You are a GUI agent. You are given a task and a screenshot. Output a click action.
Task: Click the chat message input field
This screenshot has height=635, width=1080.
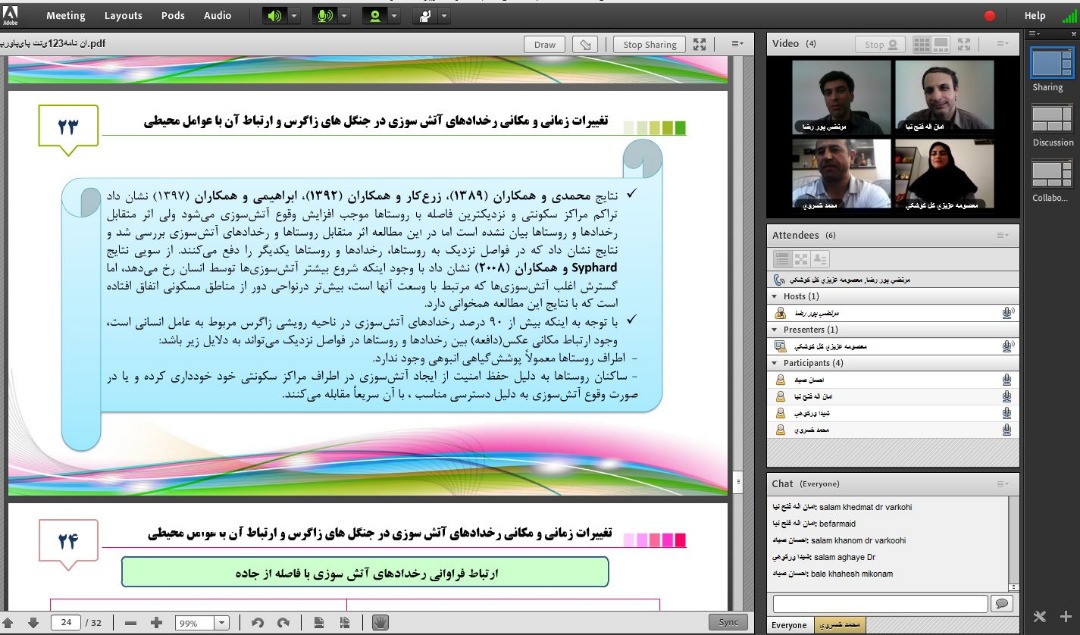pos(880,604)
